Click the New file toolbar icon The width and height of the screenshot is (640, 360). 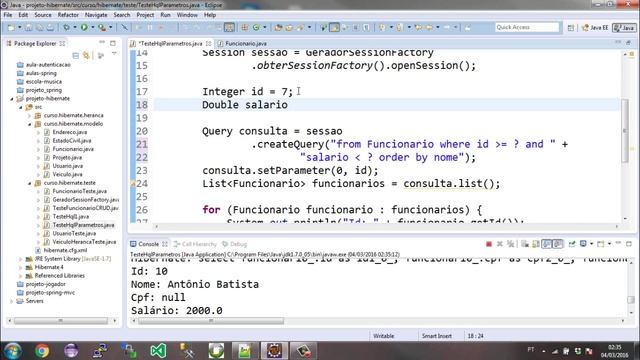(x=11, y=27)
